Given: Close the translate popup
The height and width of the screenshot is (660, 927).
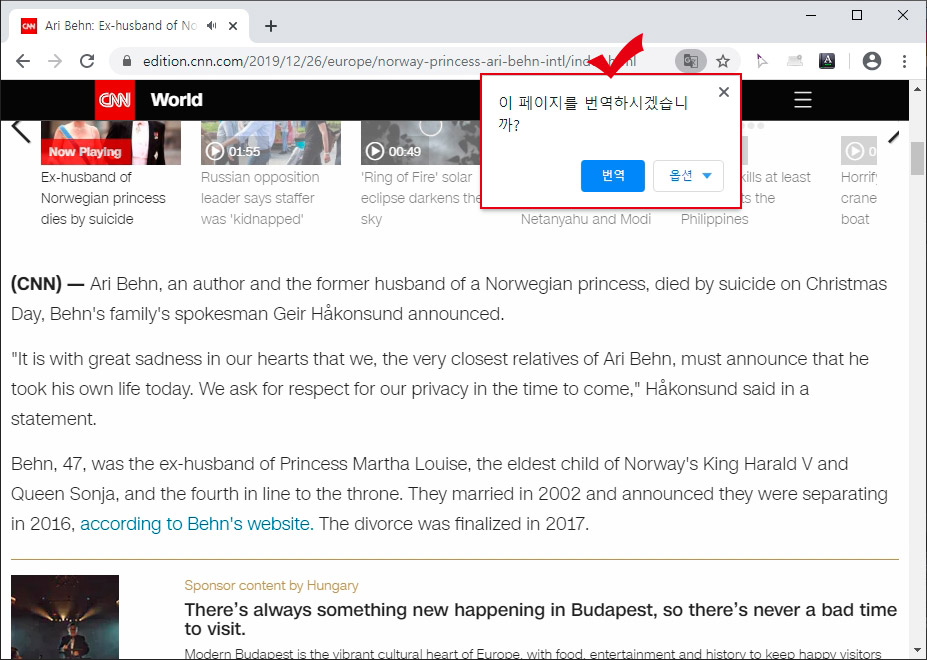Looking at the screenshot, I should click(x=724, y=92).
